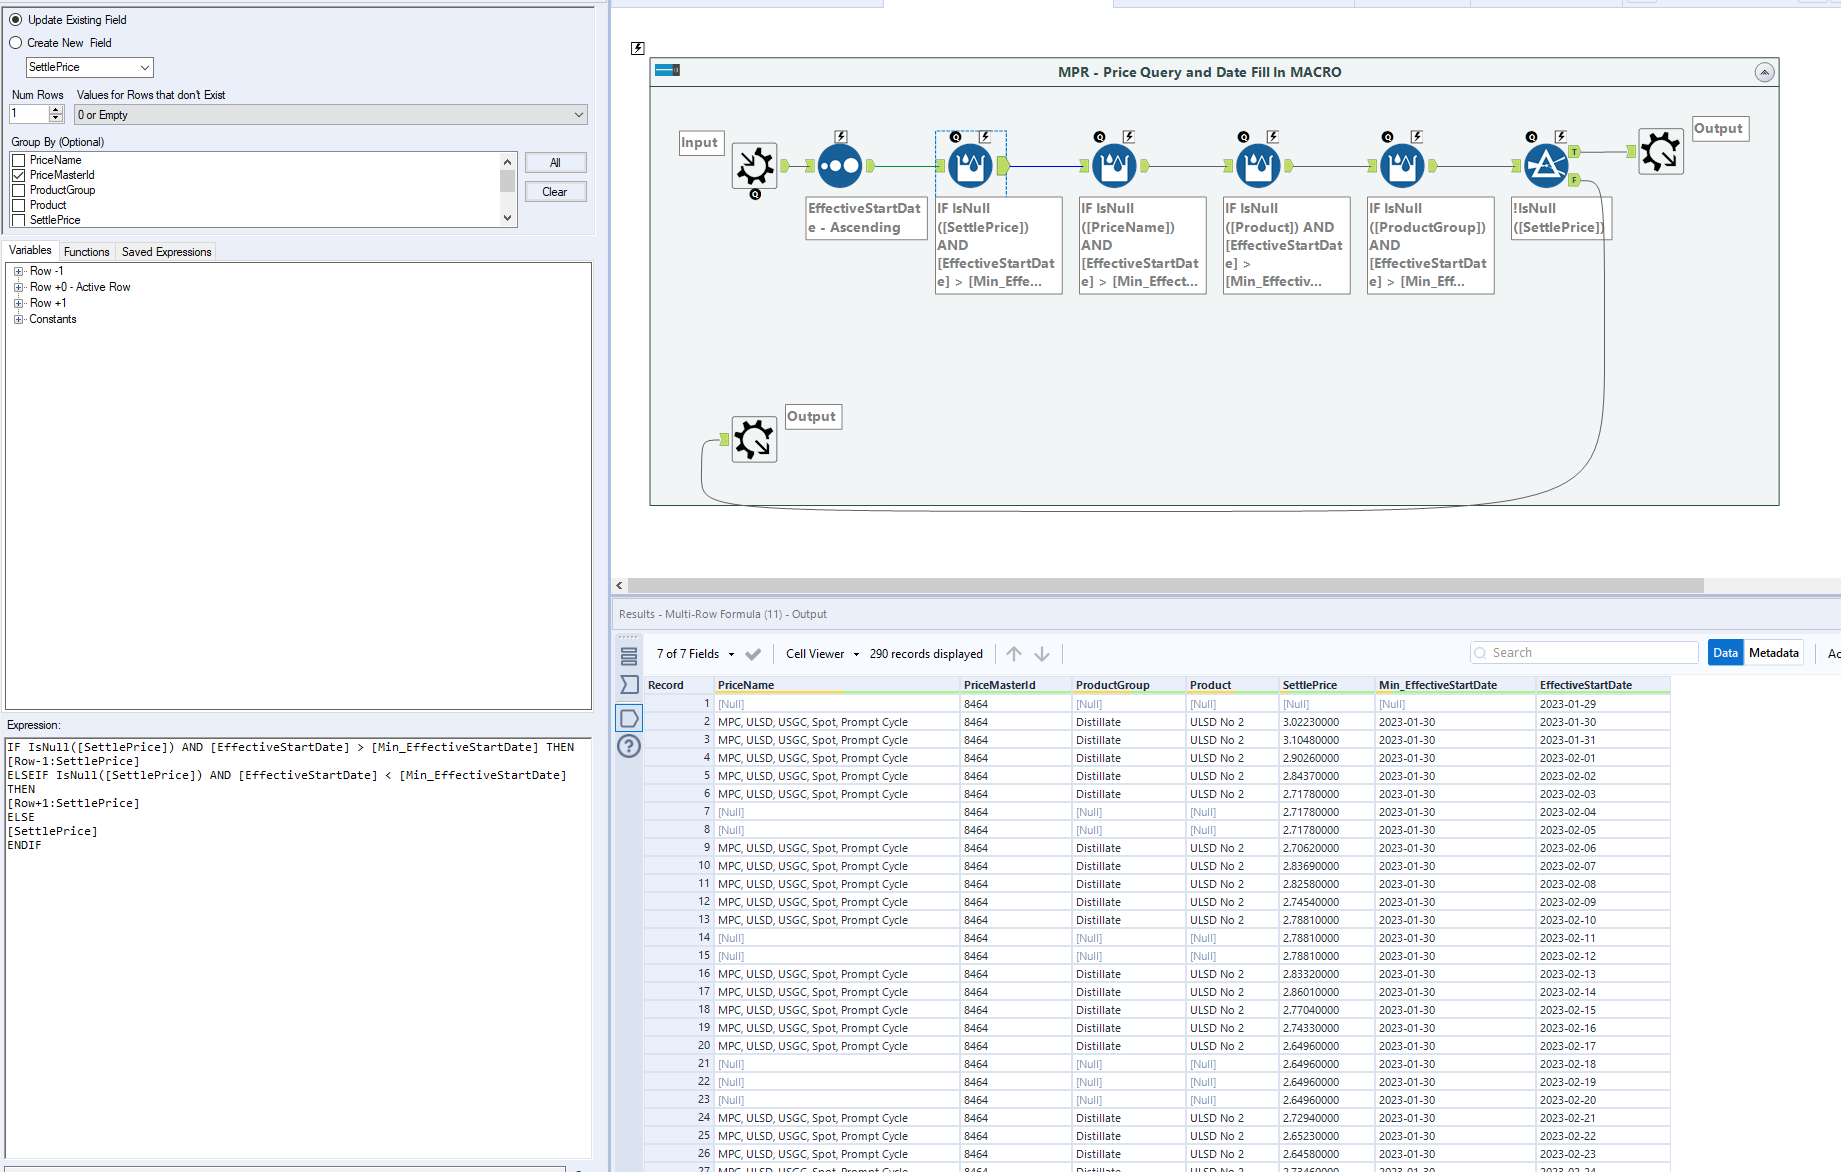Viewport: 1841px width, 1172px height.
Task: Expand the Constants variable tree node
Action: 18,320
